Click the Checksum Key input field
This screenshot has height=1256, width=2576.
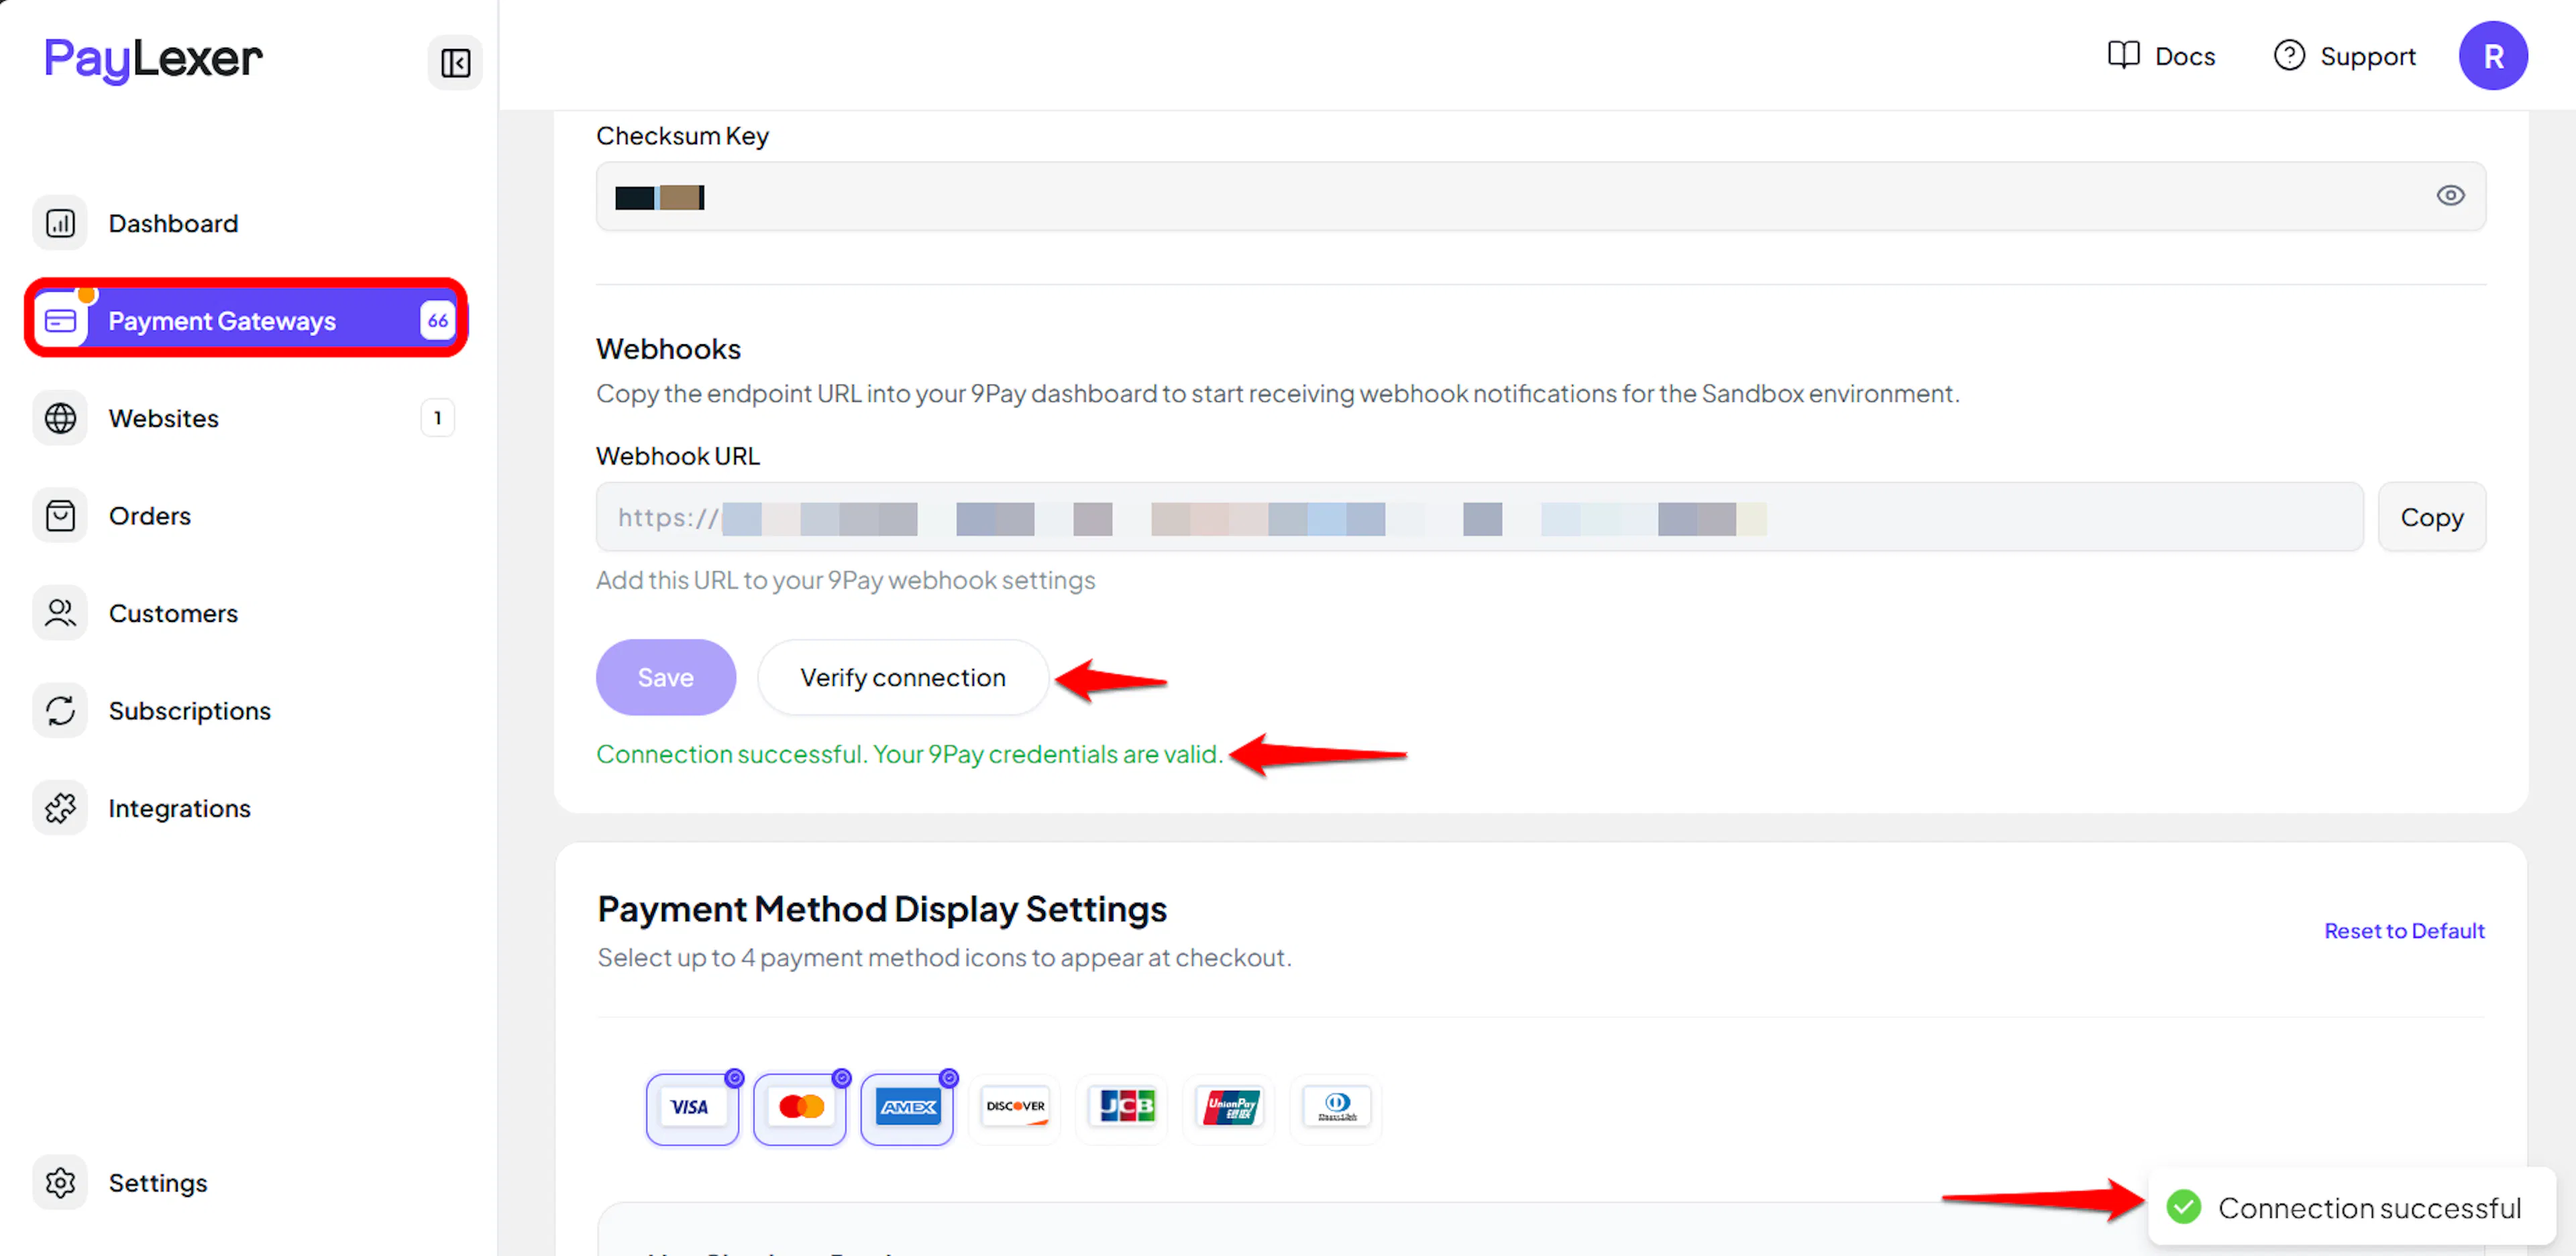[1541, 197]
